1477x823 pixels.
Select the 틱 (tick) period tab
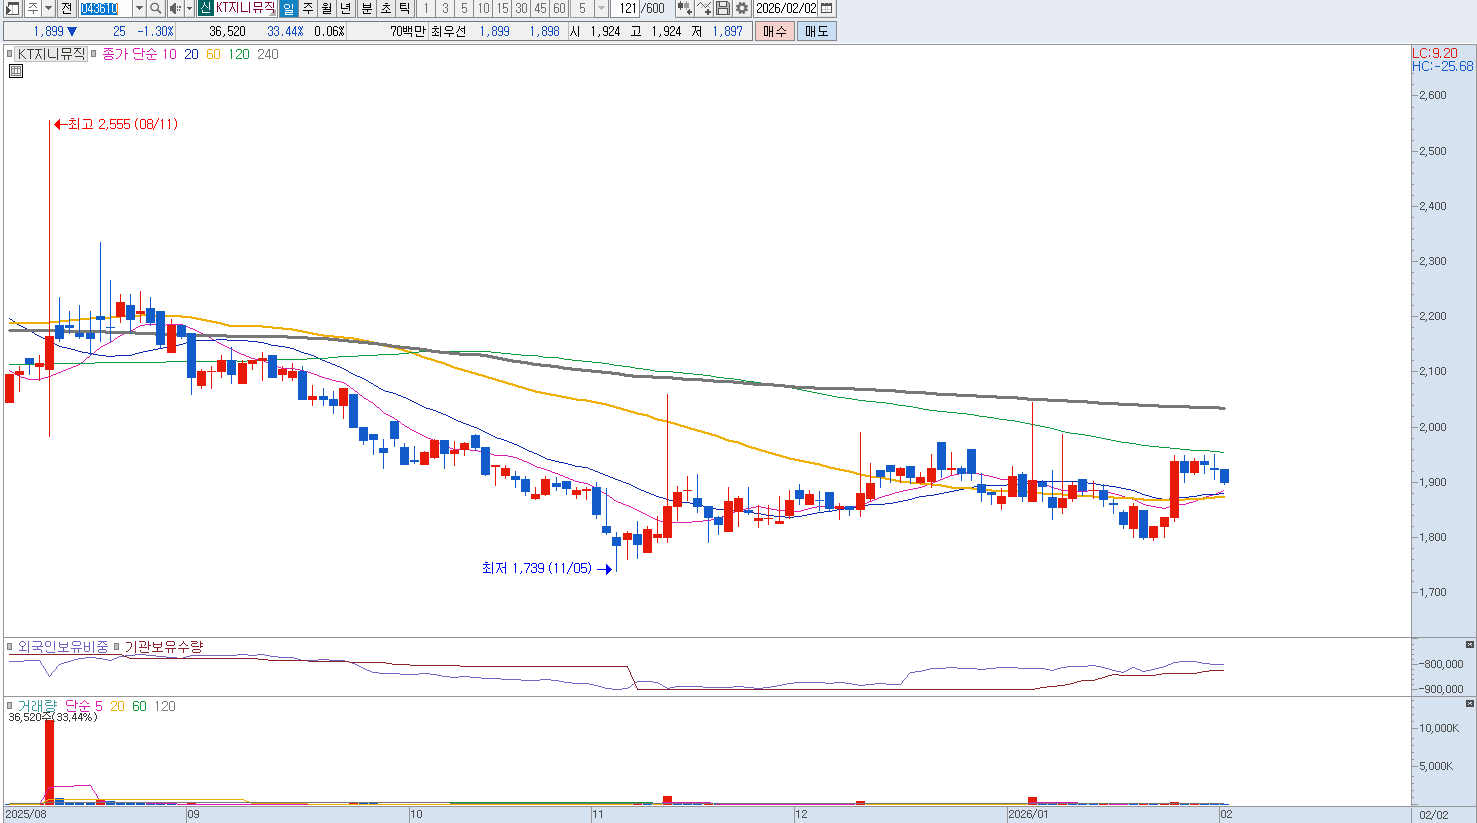pos(404,8)
